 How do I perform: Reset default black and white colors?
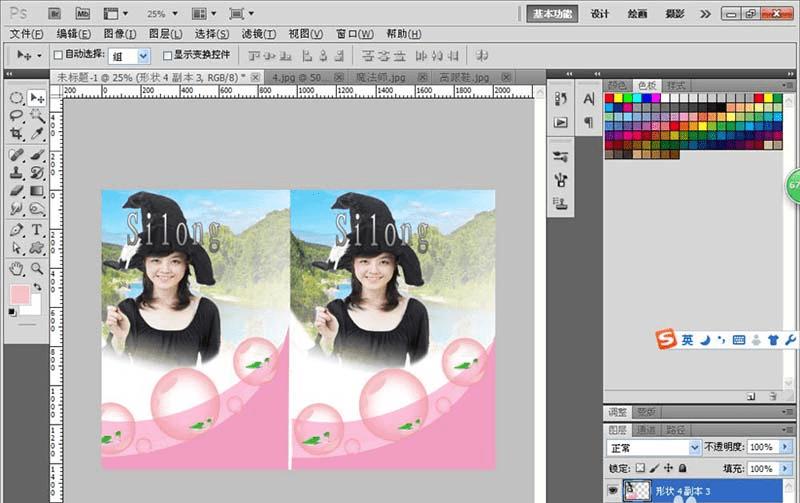coord(12,312)
